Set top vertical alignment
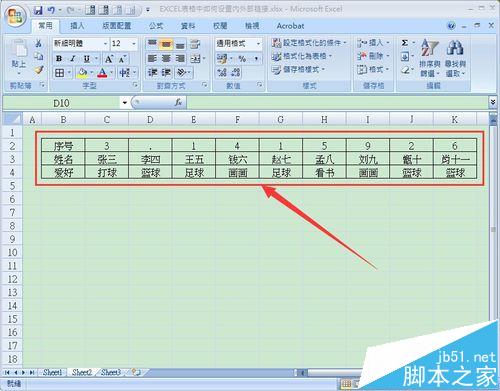Screen dimensions: 500x391 [x=152, y=44]
